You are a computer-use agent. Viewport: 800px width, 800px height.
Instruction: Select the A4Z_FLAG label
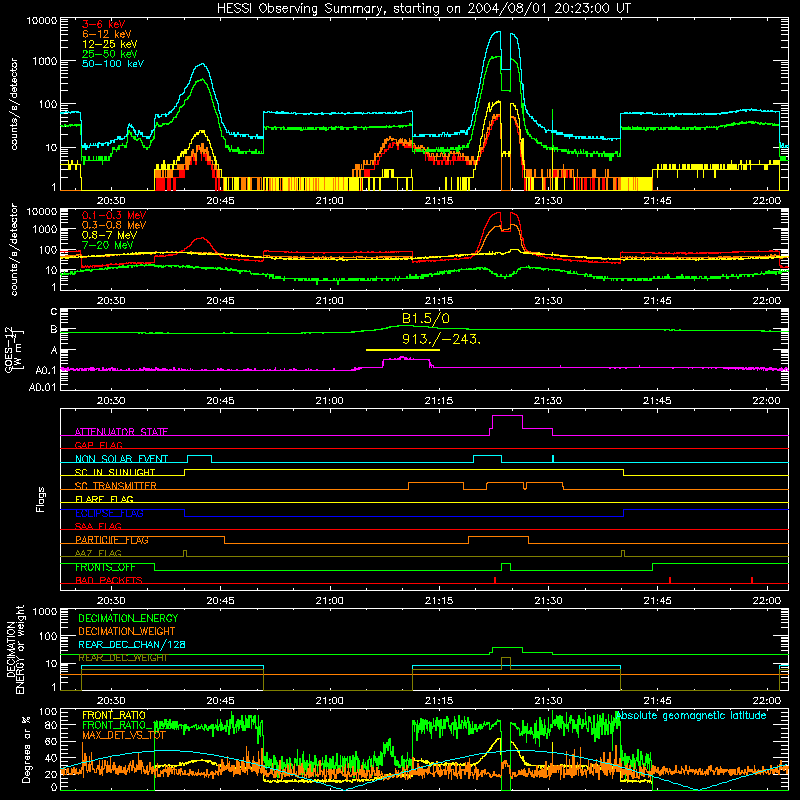pos(98,554)
